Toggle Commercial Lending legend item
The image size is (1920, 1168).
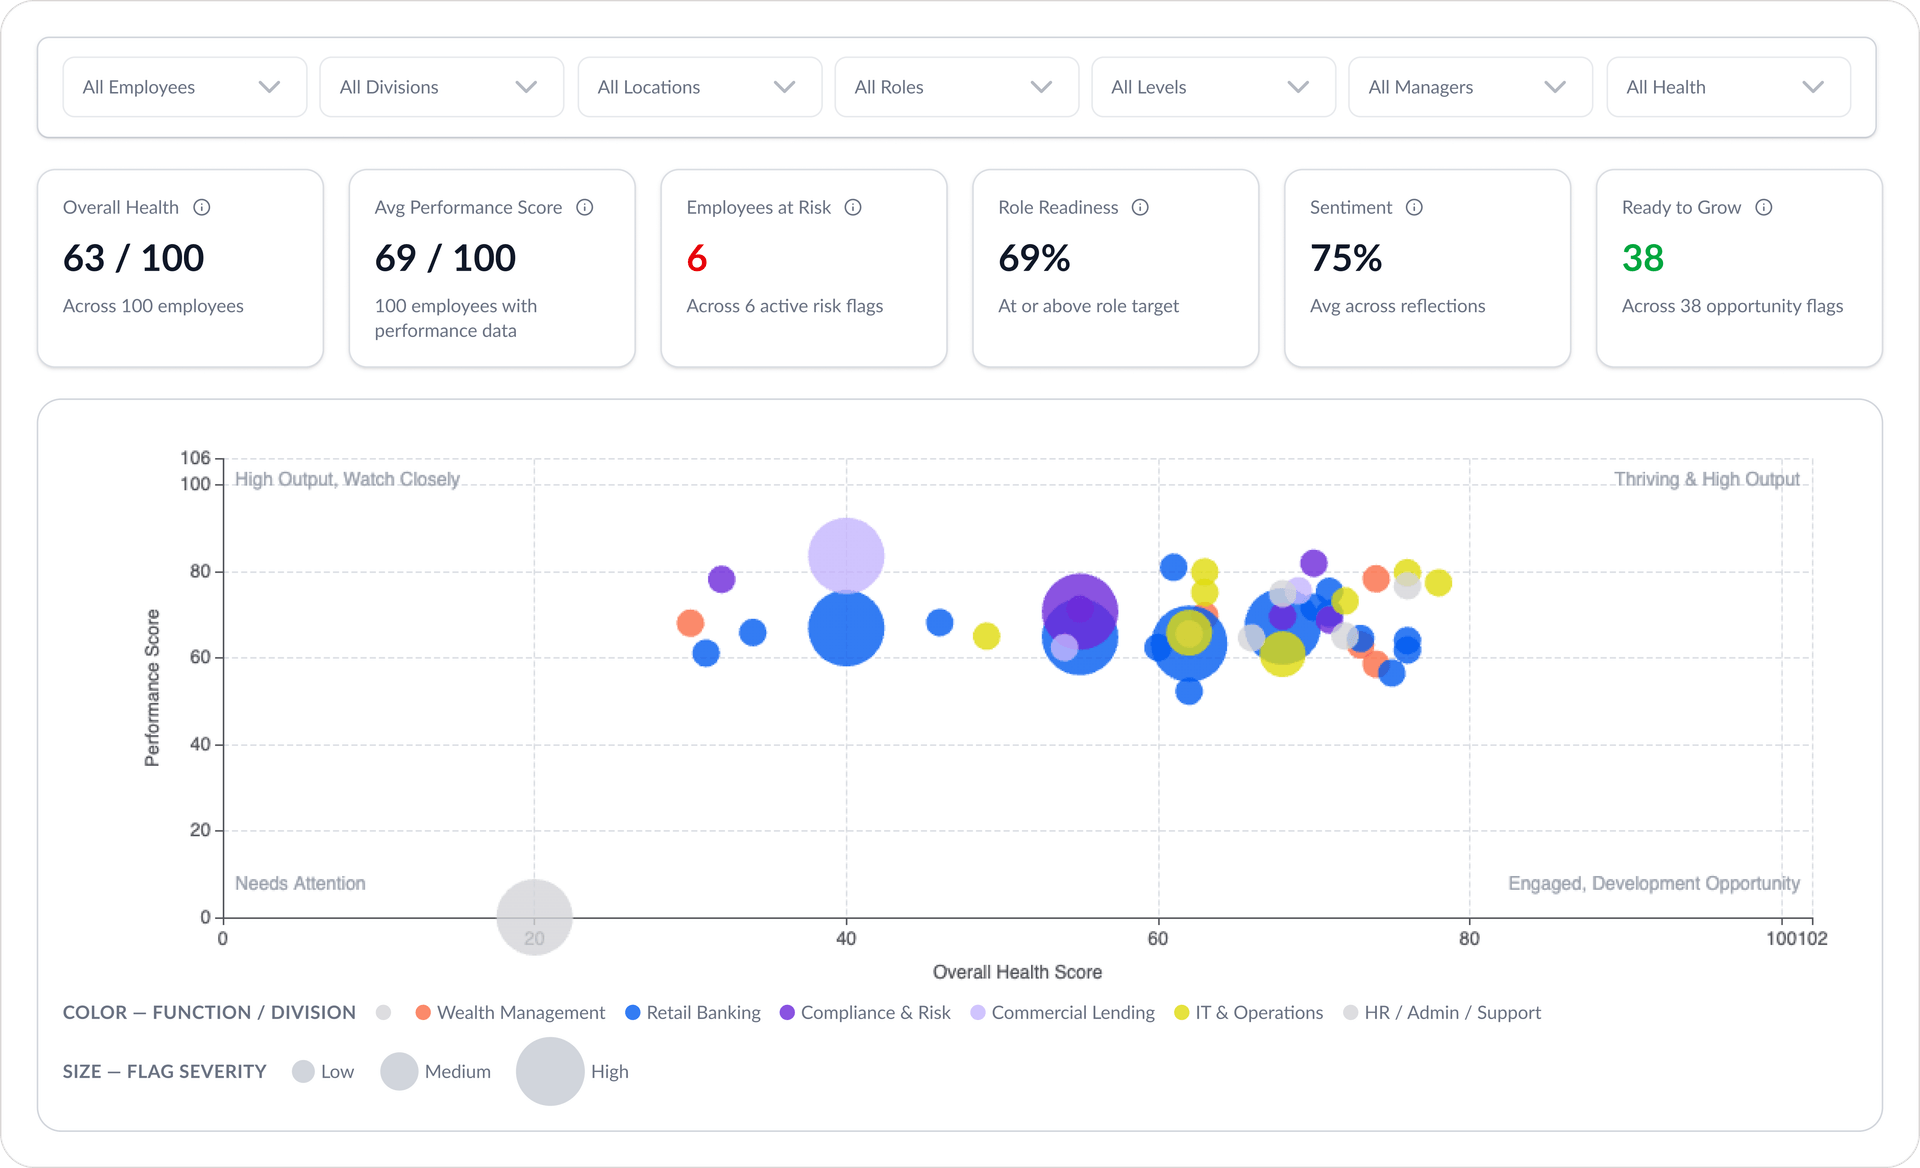(x=1062, y=1012)
